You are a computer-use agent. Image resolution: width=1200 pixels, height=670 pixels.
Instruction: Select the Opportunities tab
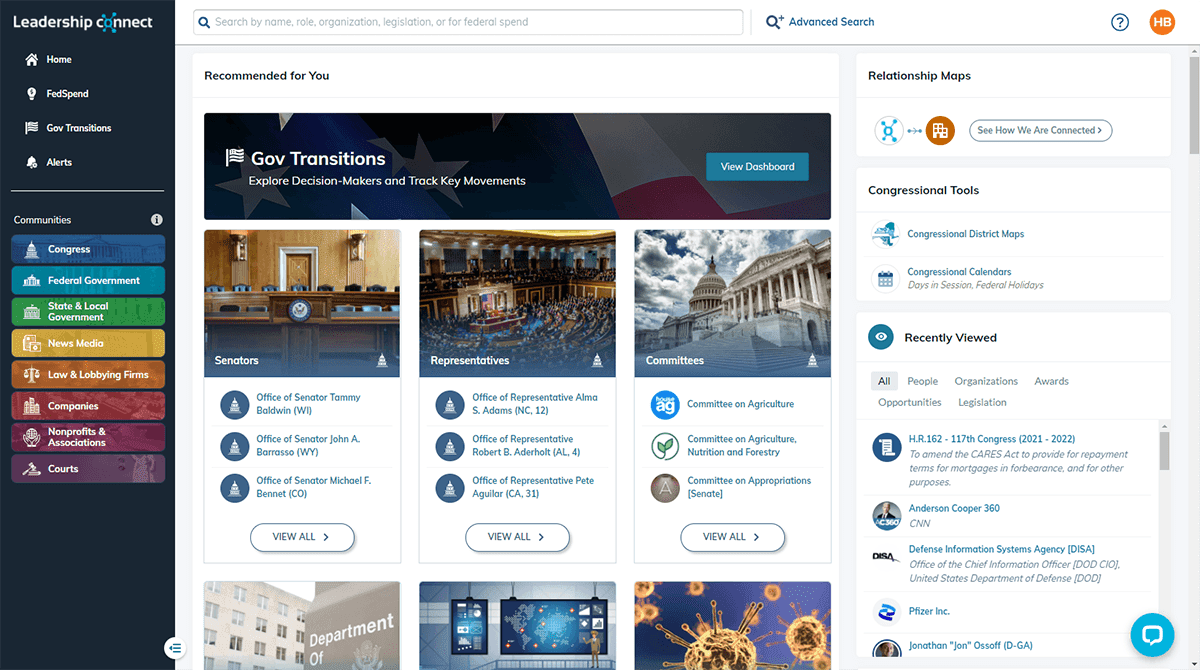pyautogui.click(x=910, y=402)
